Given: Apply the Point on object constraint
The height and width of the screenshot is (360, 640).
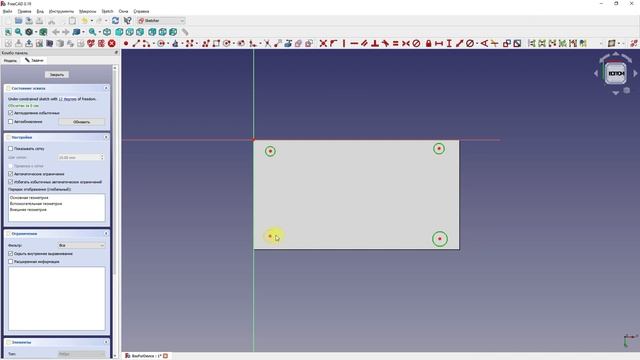Looking at the screenshot, I should point(333,43).
